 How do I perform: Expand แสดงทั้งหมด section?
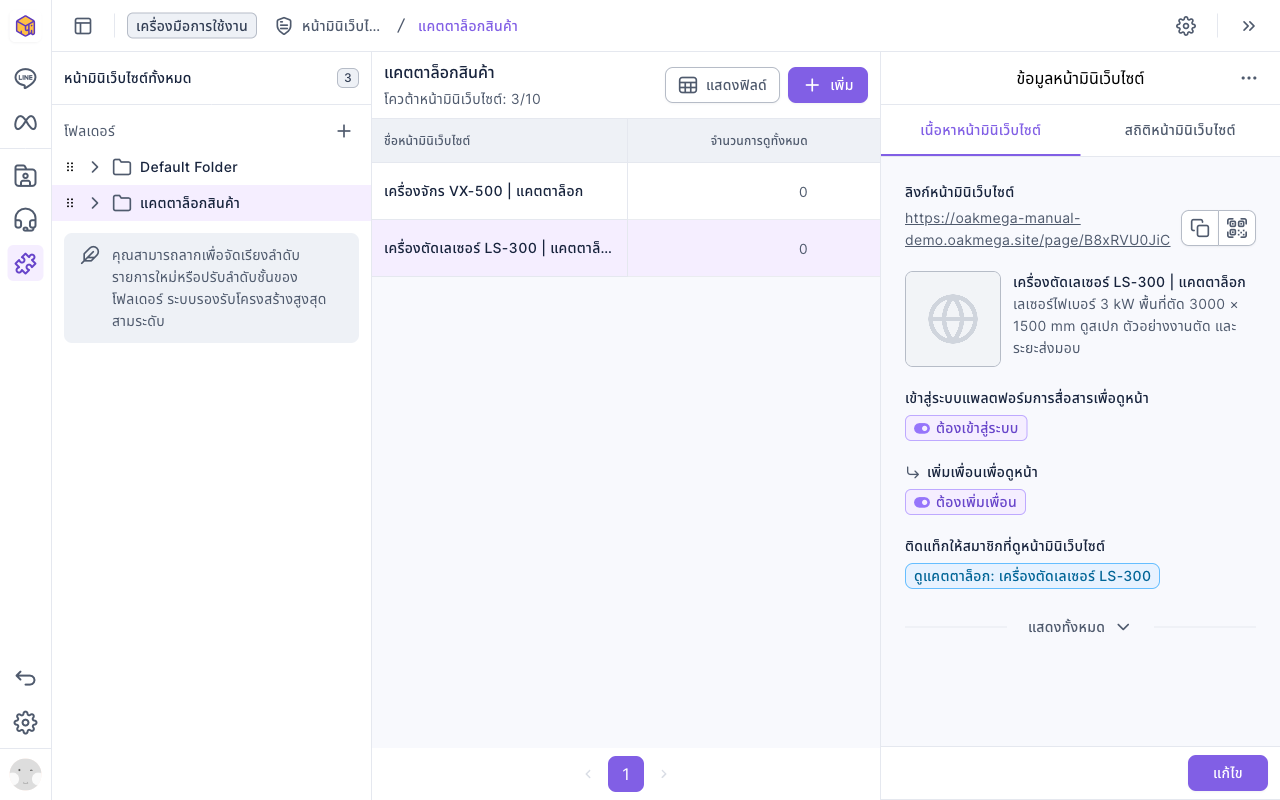[1080, 627]
